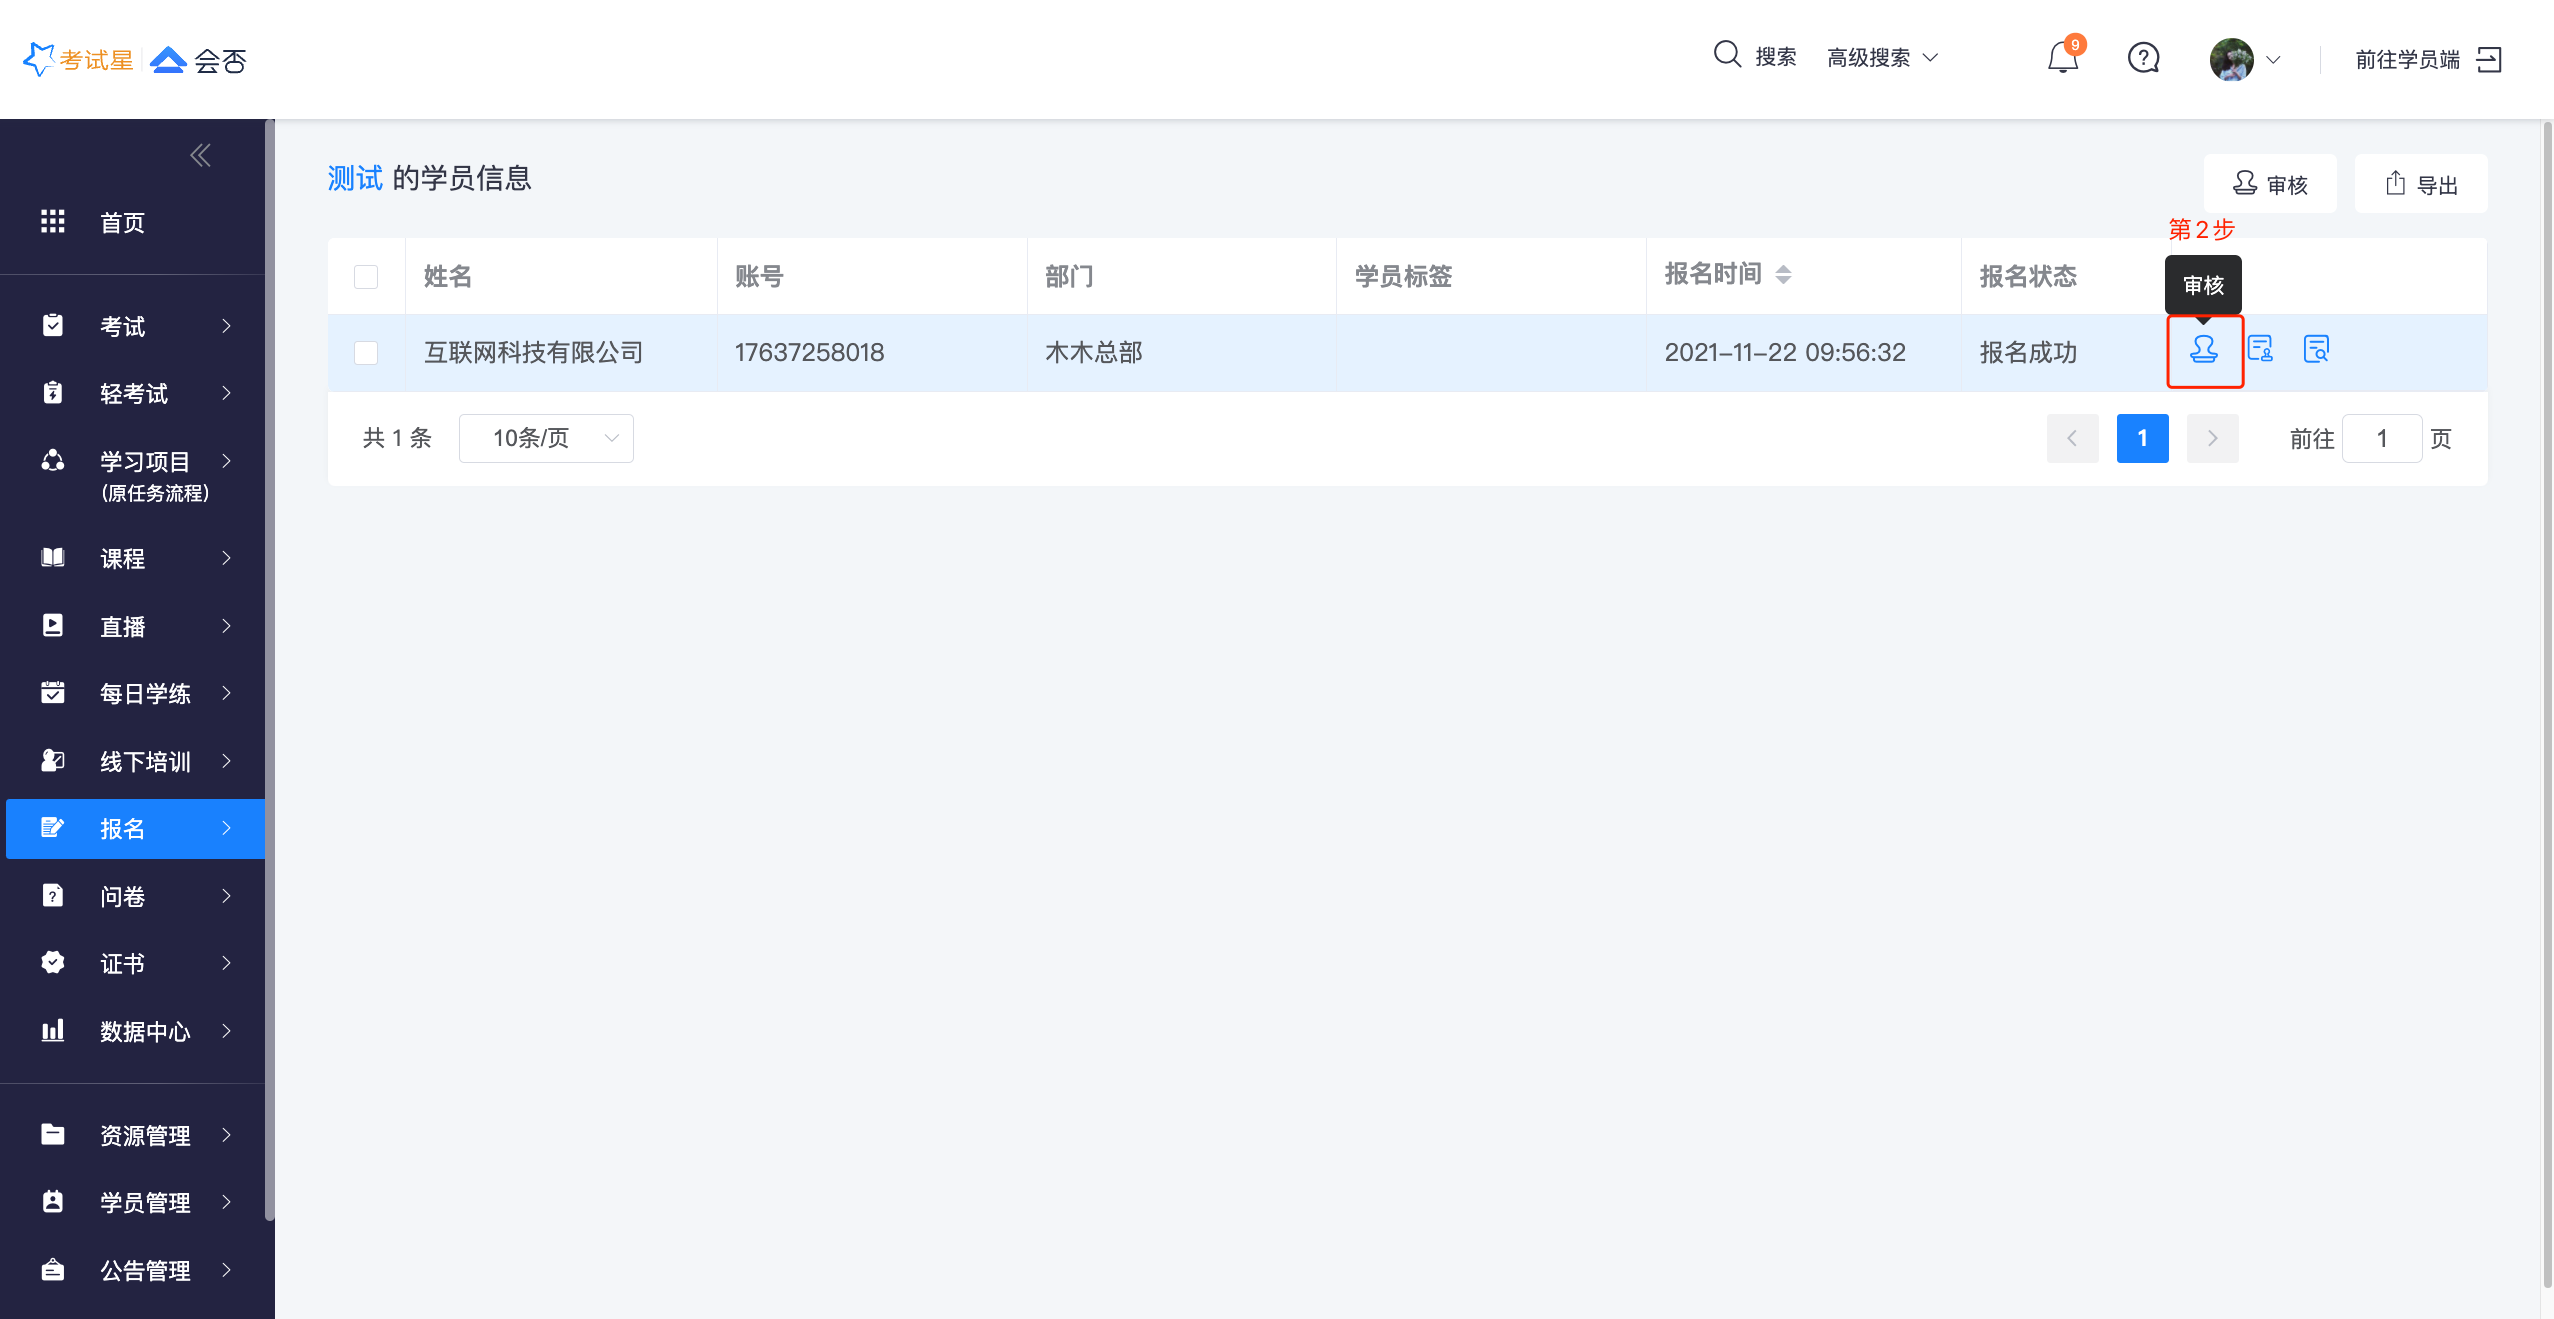This screenshot has height=1319, width=2554.
Task: Open the 10条/页 page size dropdown
Action: click(x=546, y=438)
